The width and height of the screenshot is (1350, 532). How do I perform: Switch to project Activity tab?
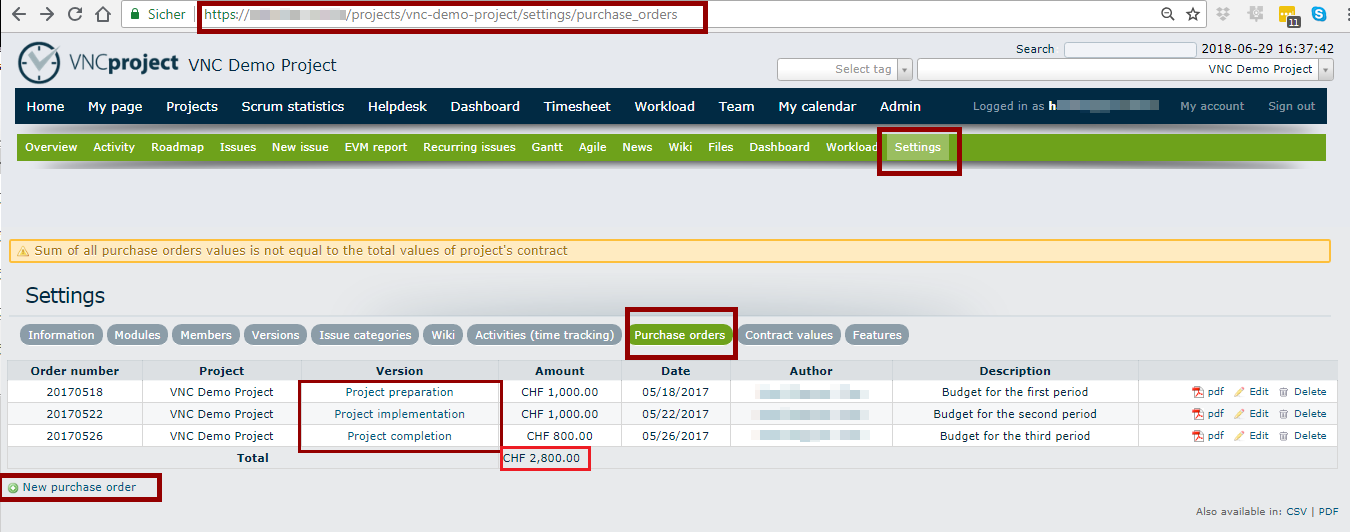pyautogui.click(x=114, y=147)
